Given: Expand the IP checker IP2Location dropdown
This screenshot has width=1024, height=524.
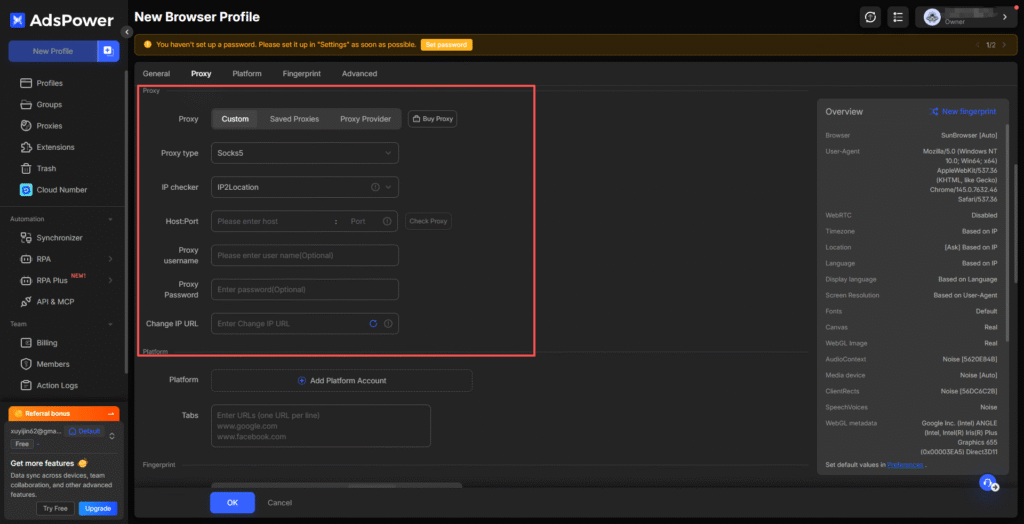Looking at the screenshot, I should pos(304,187).
